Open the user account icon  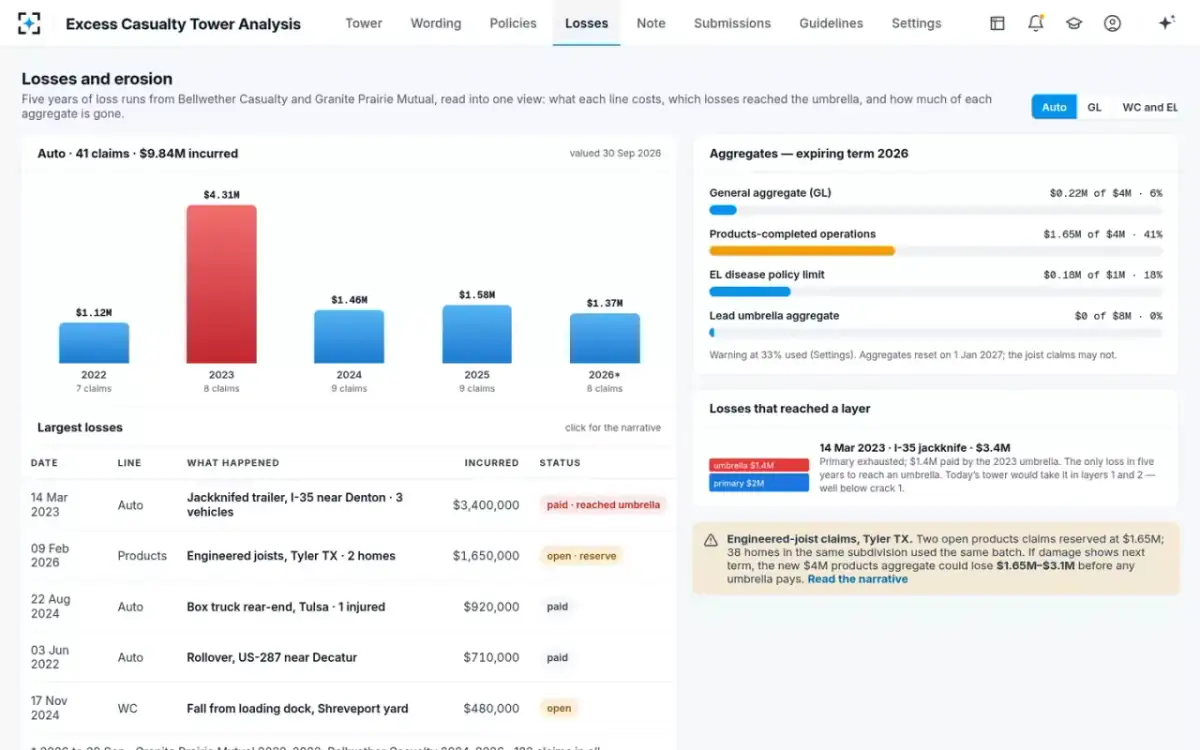click(x=1112, y=23)
